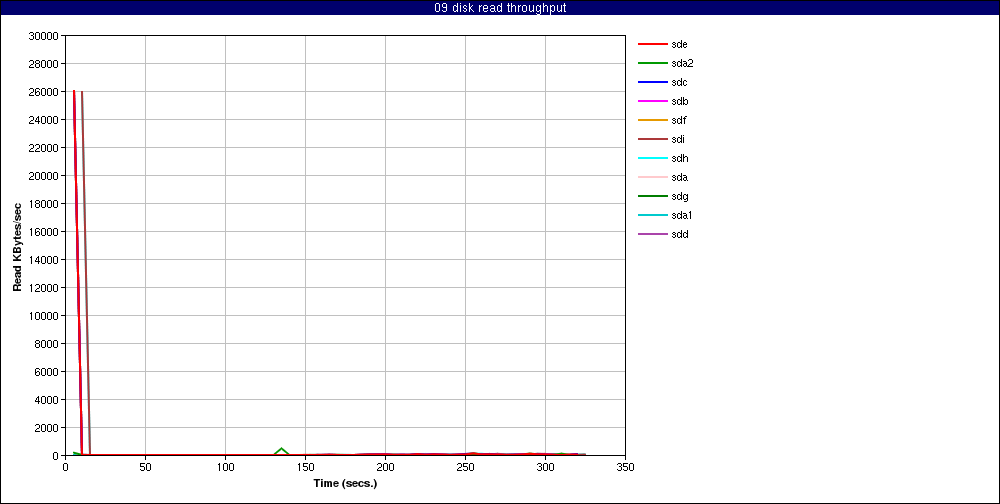Select the sda legend label
The width and height of the screenshot is (1000, 504).
[x=679, y=177]
